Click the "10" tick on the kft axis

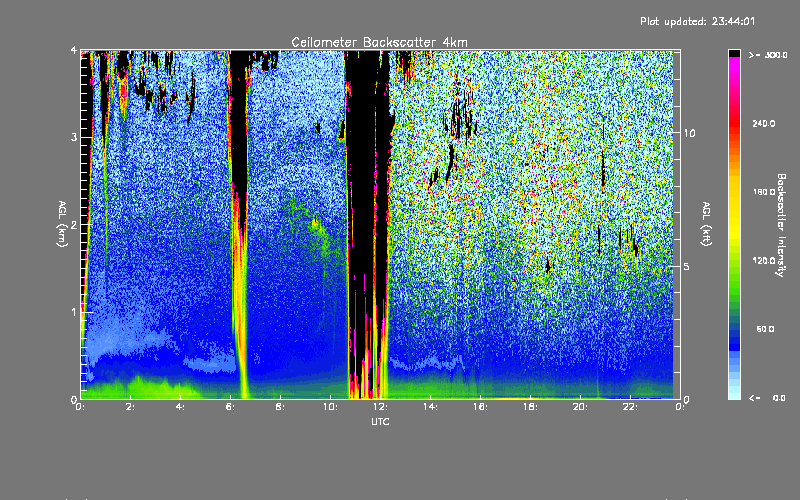click(689, 133)
